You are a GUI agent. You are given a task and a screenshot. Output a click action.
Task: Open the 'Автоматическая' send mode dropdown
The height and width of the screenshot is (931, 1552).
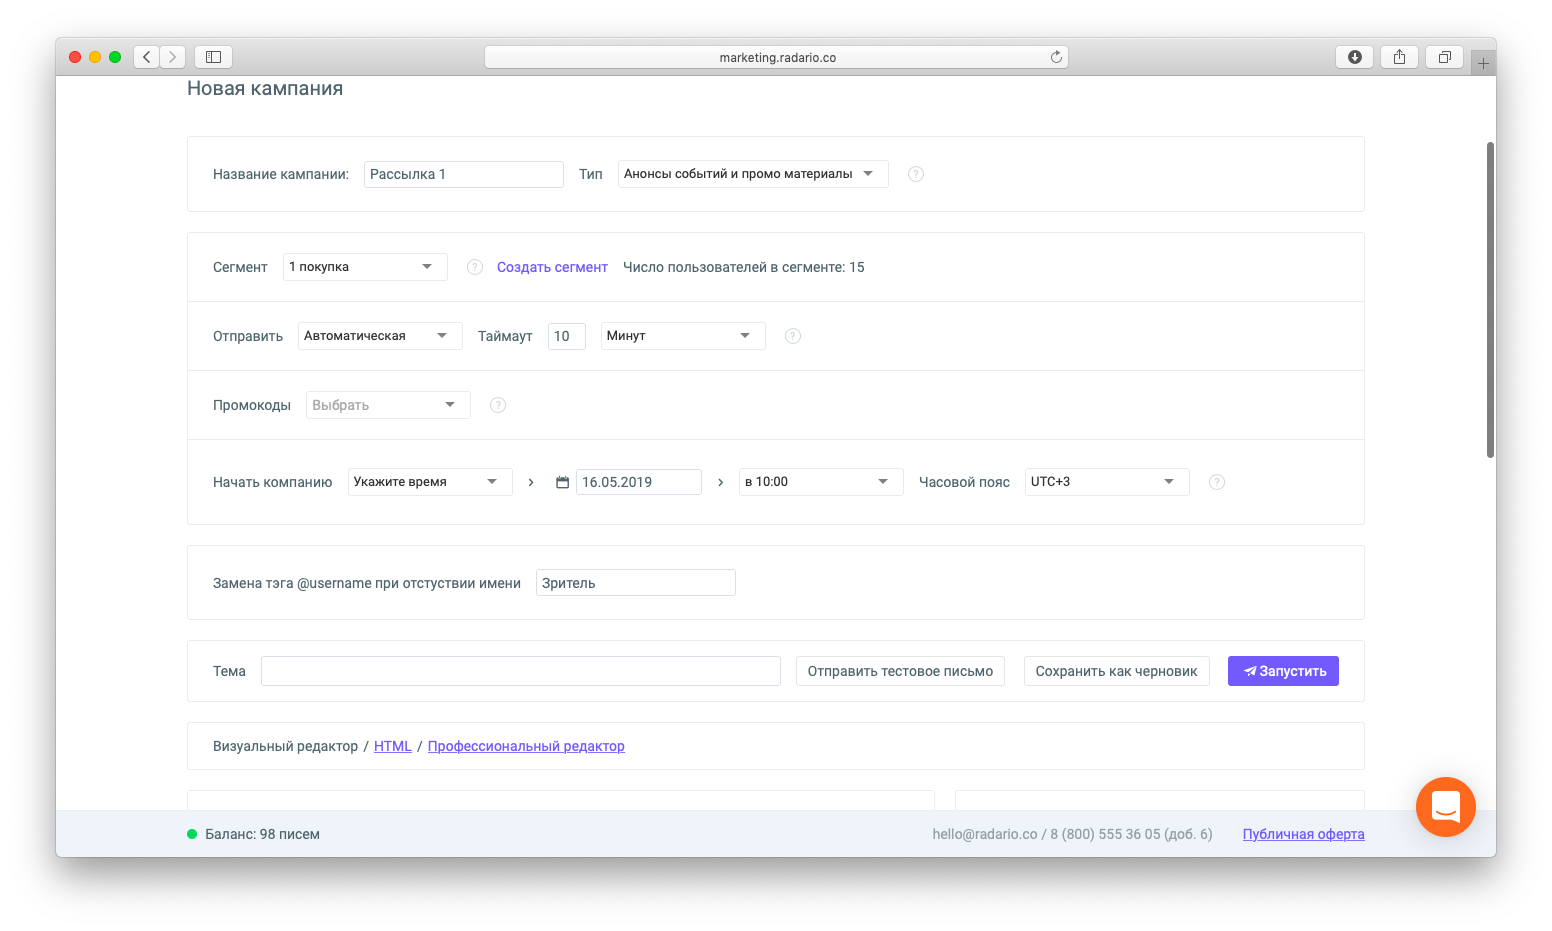click(380, 336)
